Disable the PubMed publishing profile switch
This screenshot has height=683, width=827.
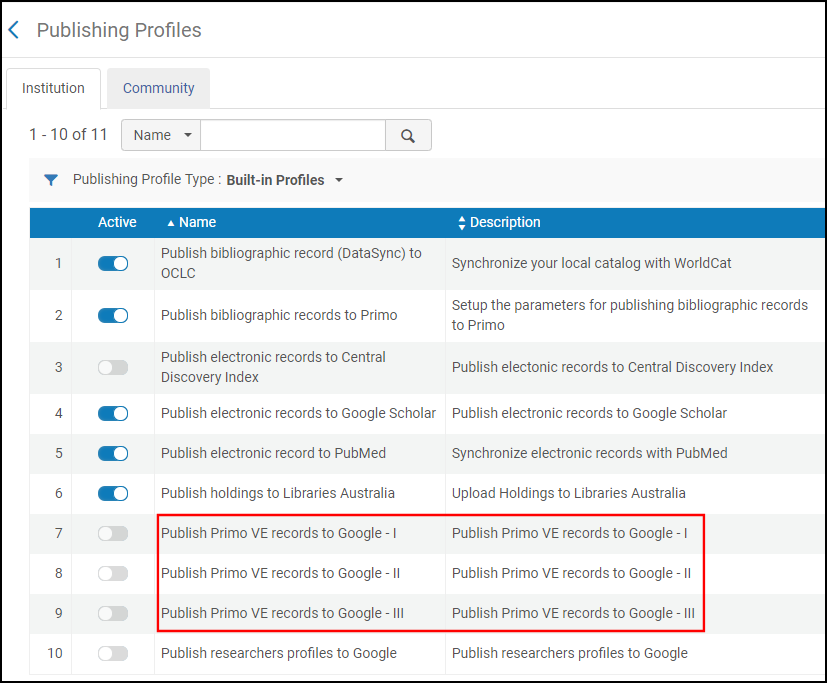click(113, 453)
